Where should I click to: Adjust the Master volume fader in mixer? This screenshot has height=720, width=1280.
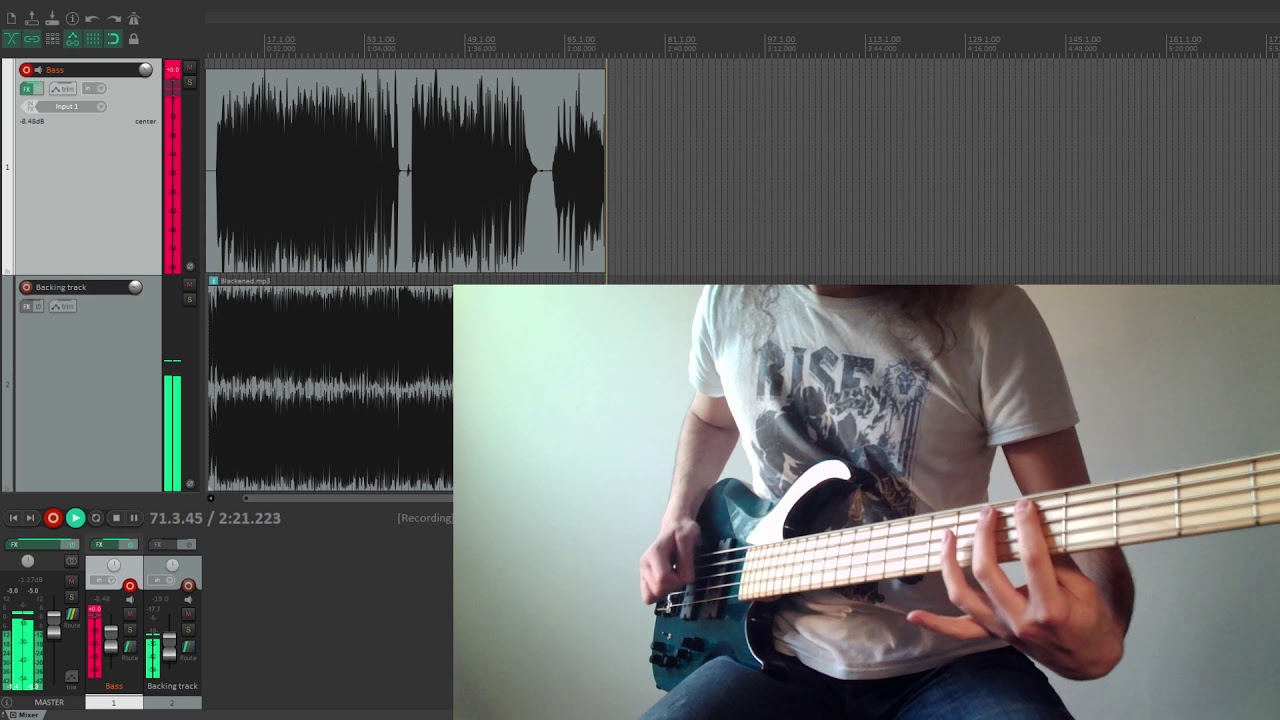pos(54,624)
